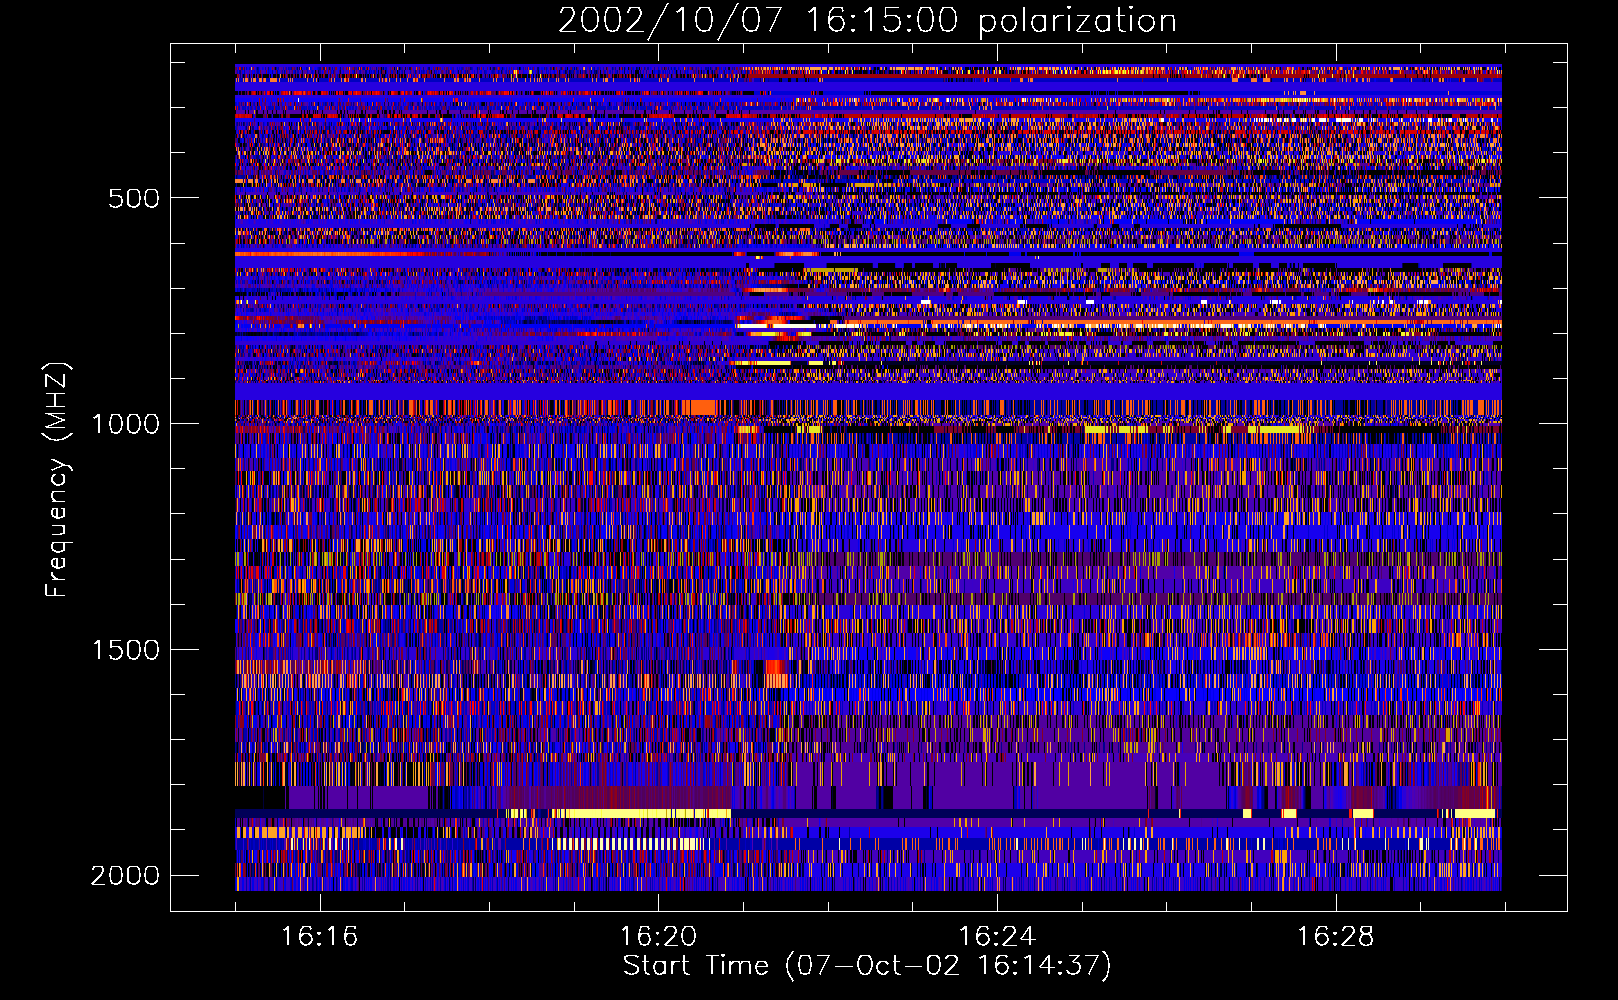Click the 'Frequency (MHZ)' y-axis label
This screenshot has width=1618, height=1000.
click(57, 480)
